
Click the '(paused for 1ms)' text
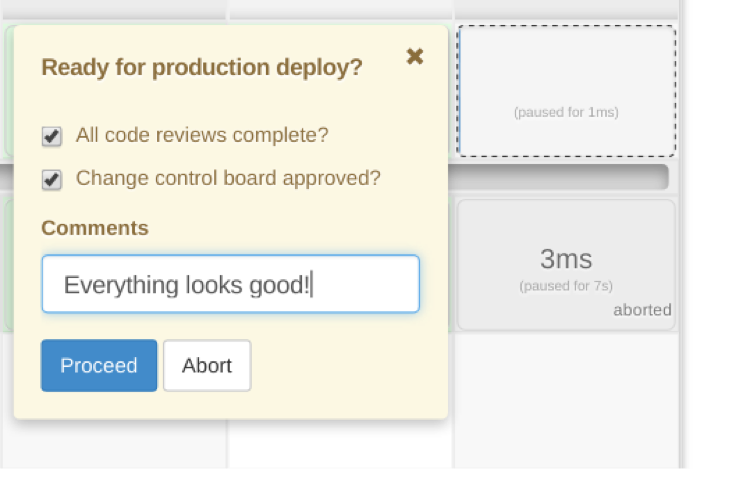coord(566,112)
